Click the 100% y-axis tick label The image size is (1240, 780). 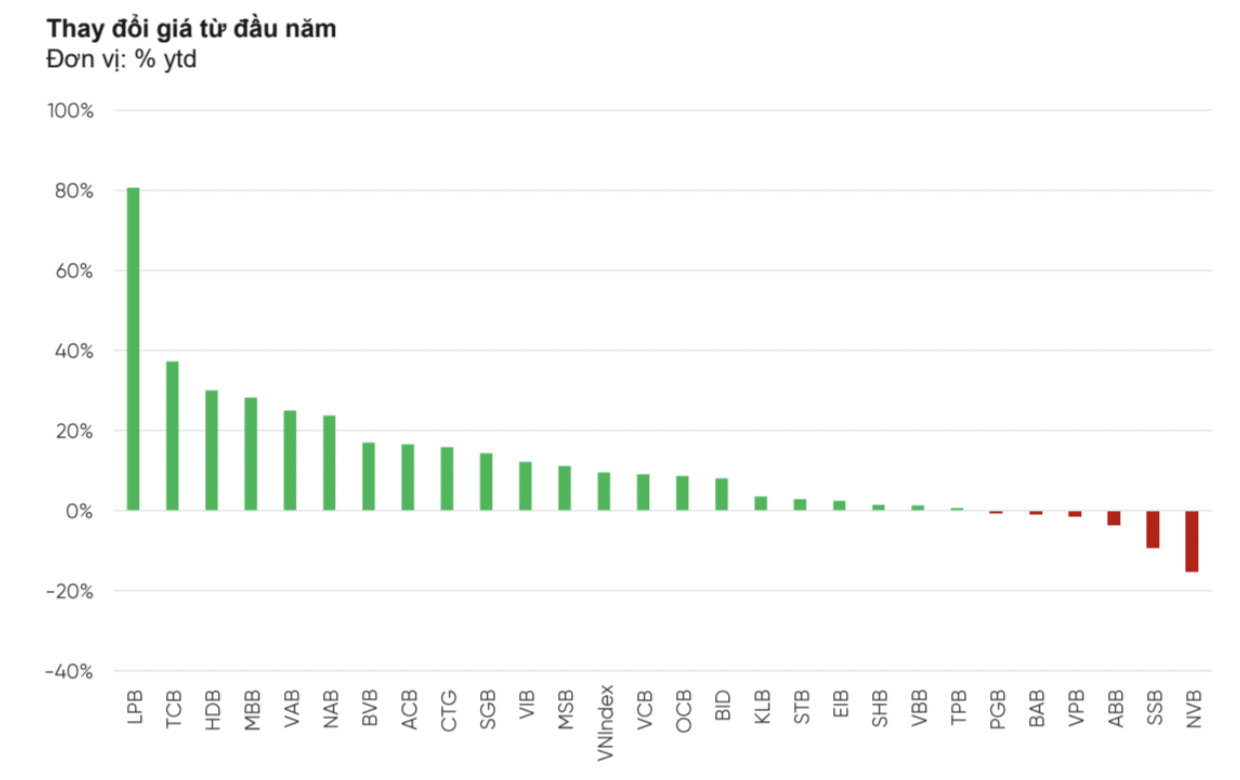[71, 110]
